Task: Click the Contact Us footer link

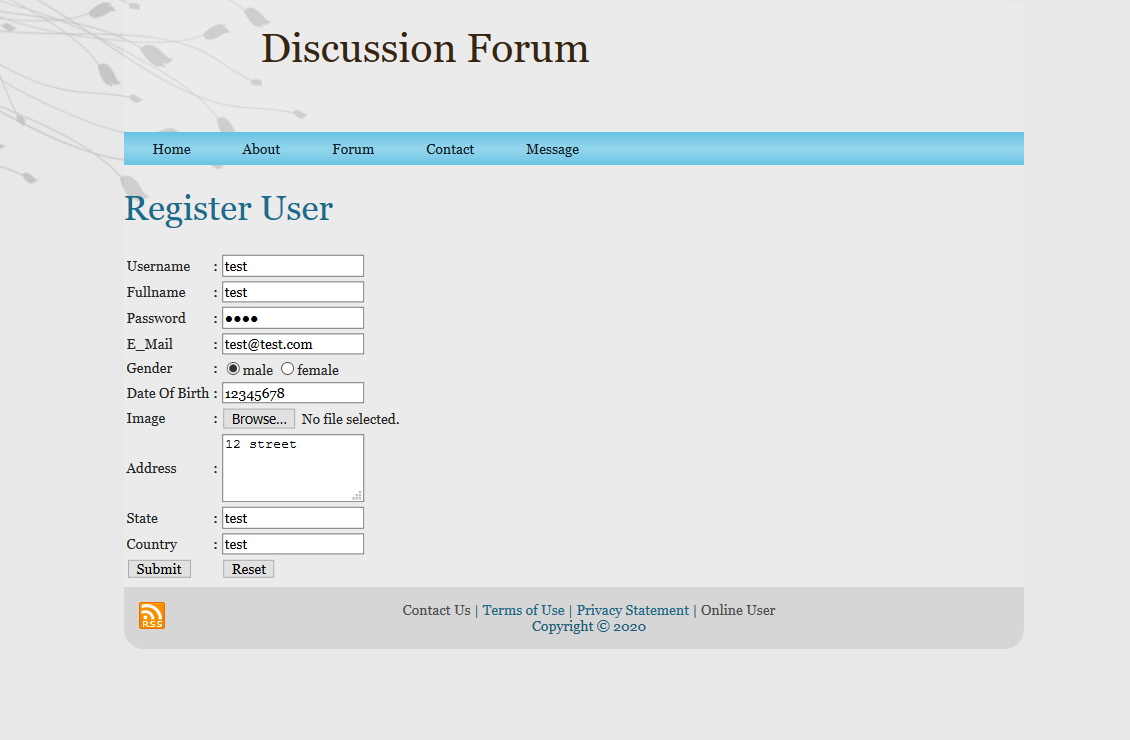Action: [435, 610]
